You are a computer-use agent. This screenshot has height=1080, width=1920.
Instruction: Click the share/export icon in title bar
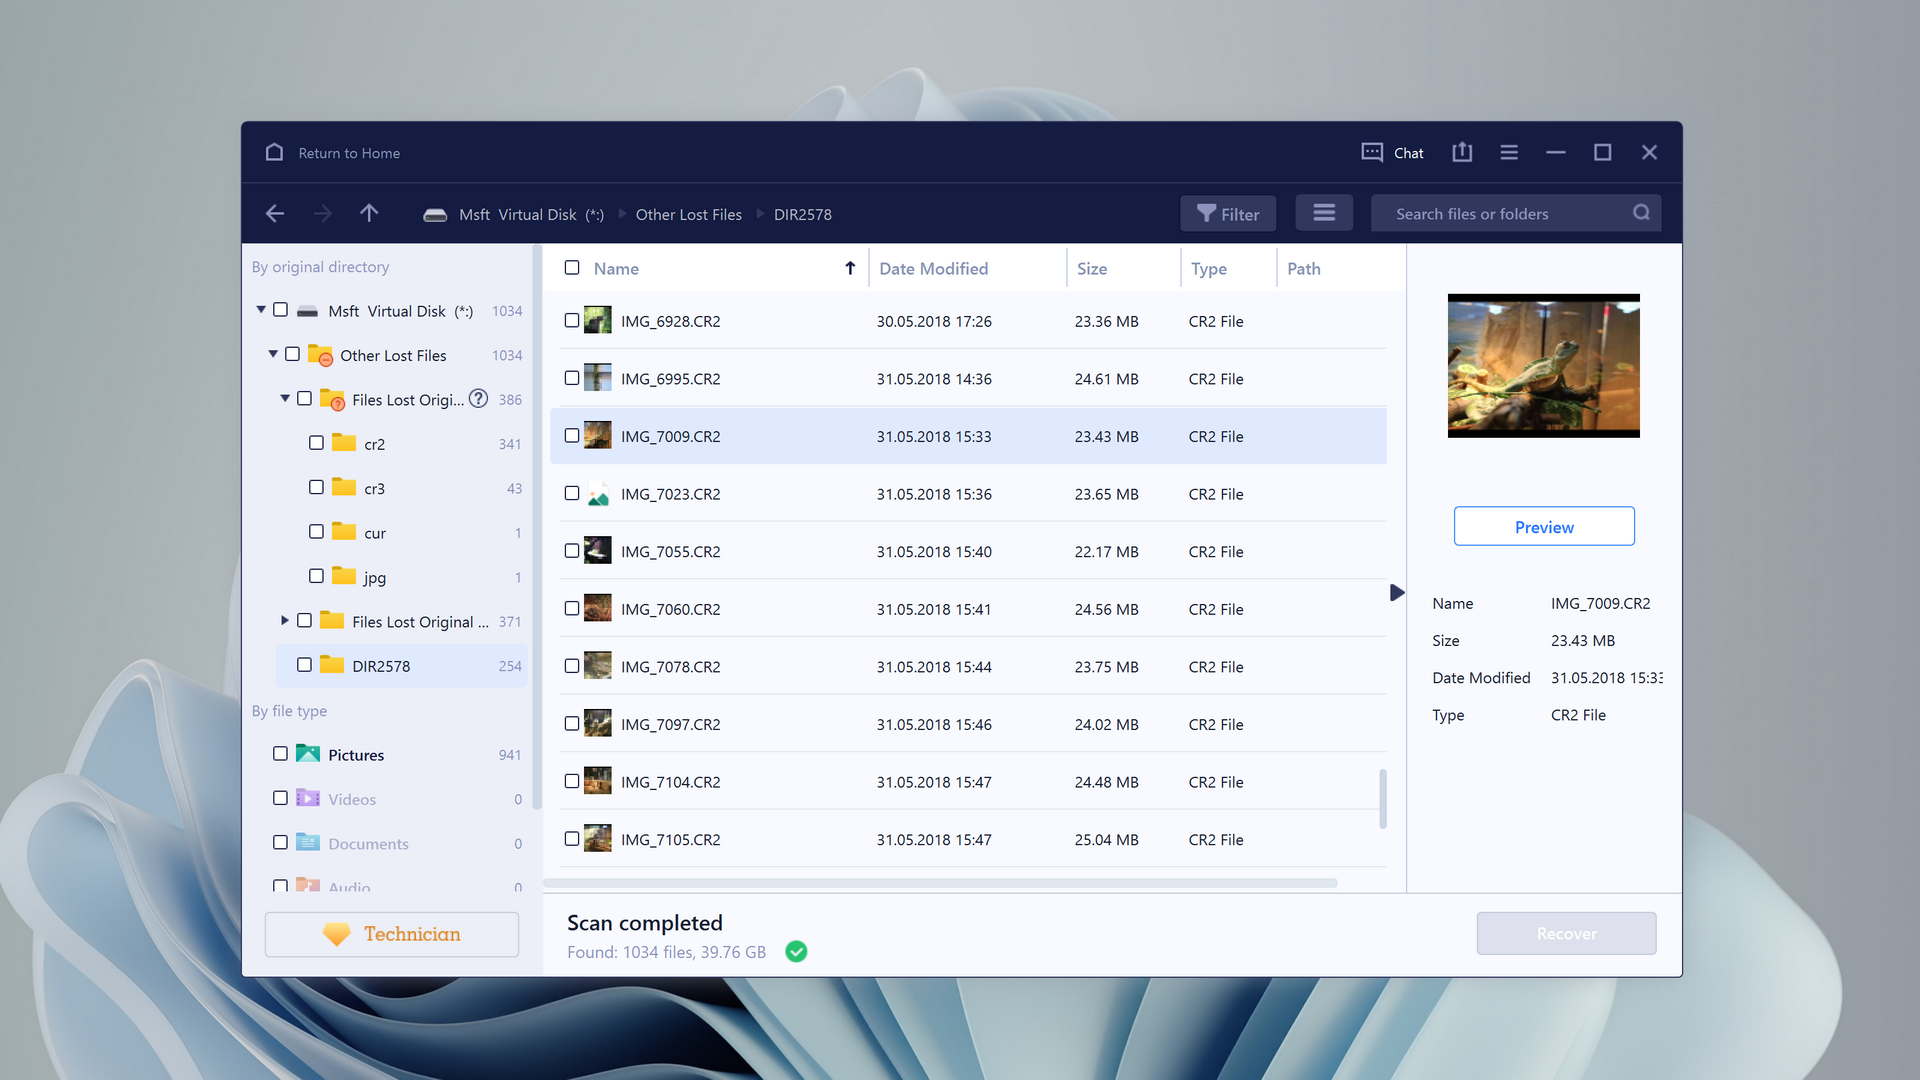pos(1462,152)
